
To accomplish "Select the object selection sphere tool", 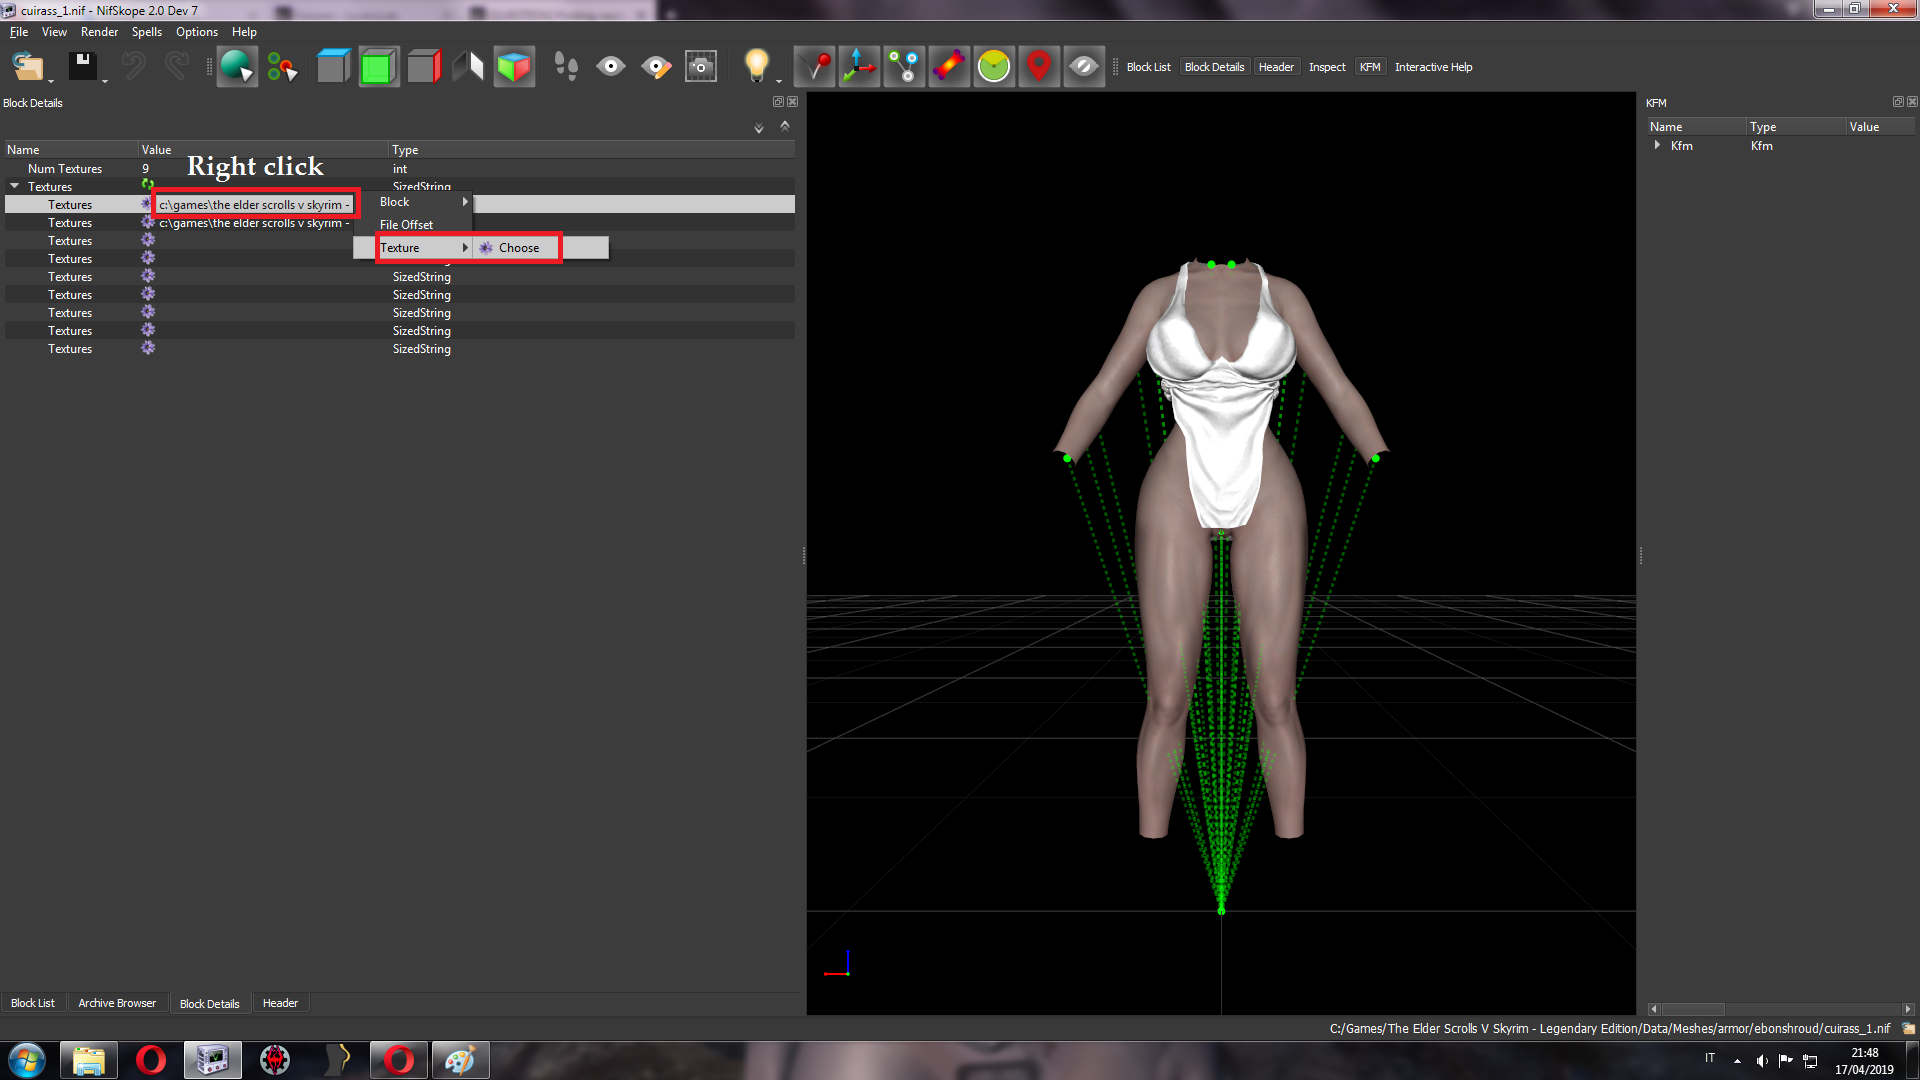I will 237,67.
